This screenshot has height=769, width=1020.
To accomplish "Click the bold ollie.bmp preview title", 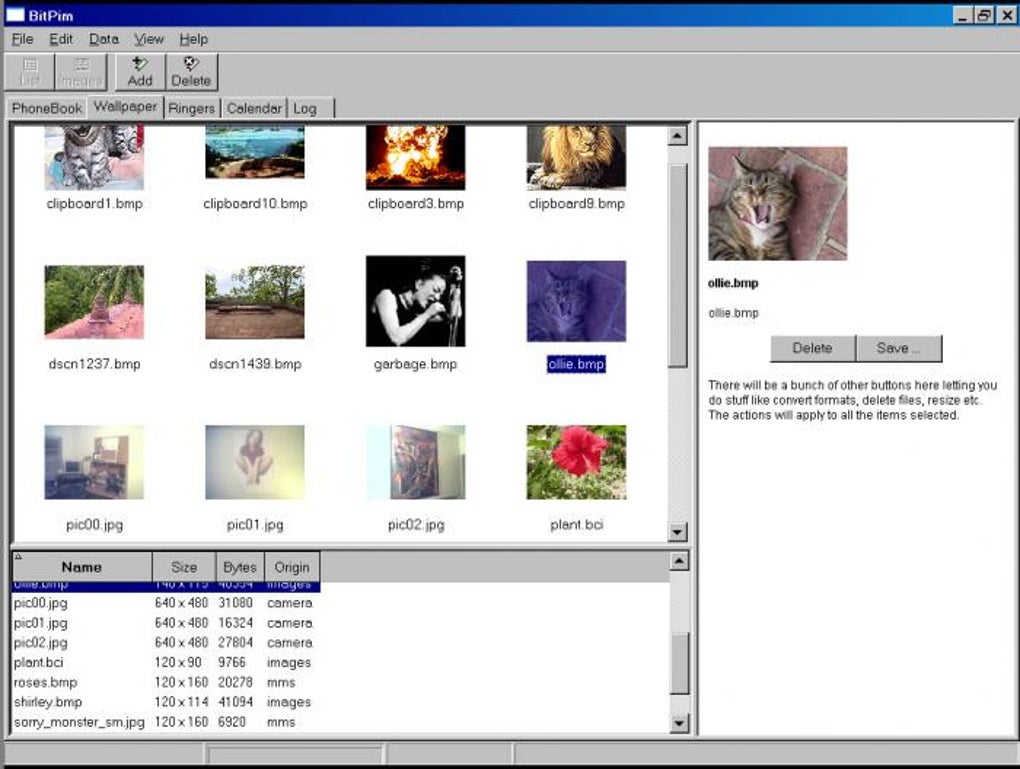I will pyautogui.click(x=733, y=283).
